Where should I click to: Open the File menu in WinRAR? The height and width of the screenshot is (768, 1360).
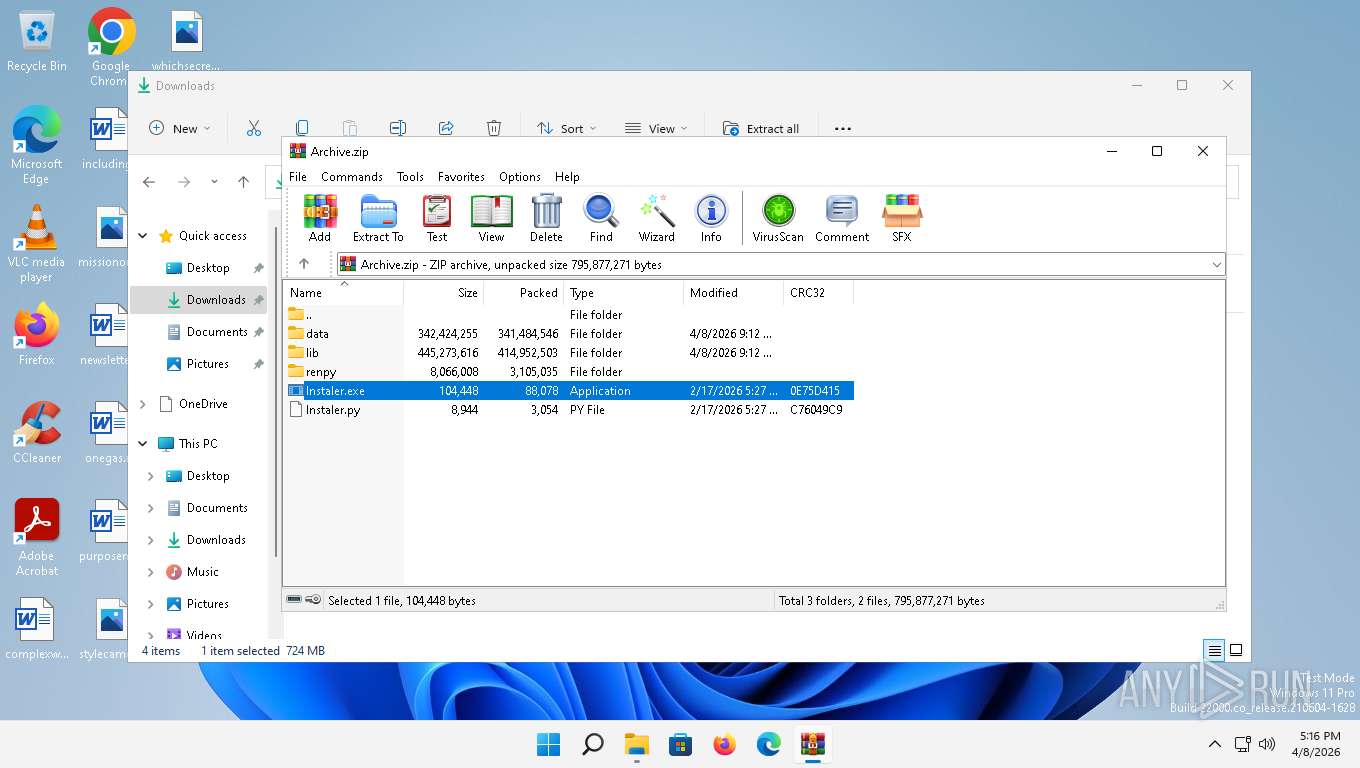[x=298, y=177]
